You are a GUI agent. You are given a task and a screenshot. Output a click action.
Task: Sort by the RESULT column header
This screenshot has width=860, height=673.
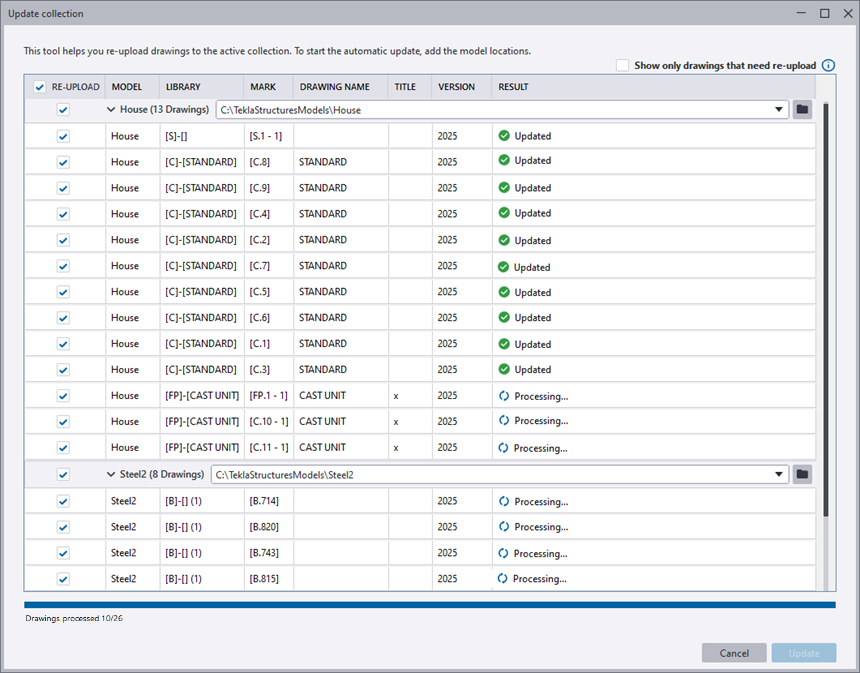[x=513, y=87]
